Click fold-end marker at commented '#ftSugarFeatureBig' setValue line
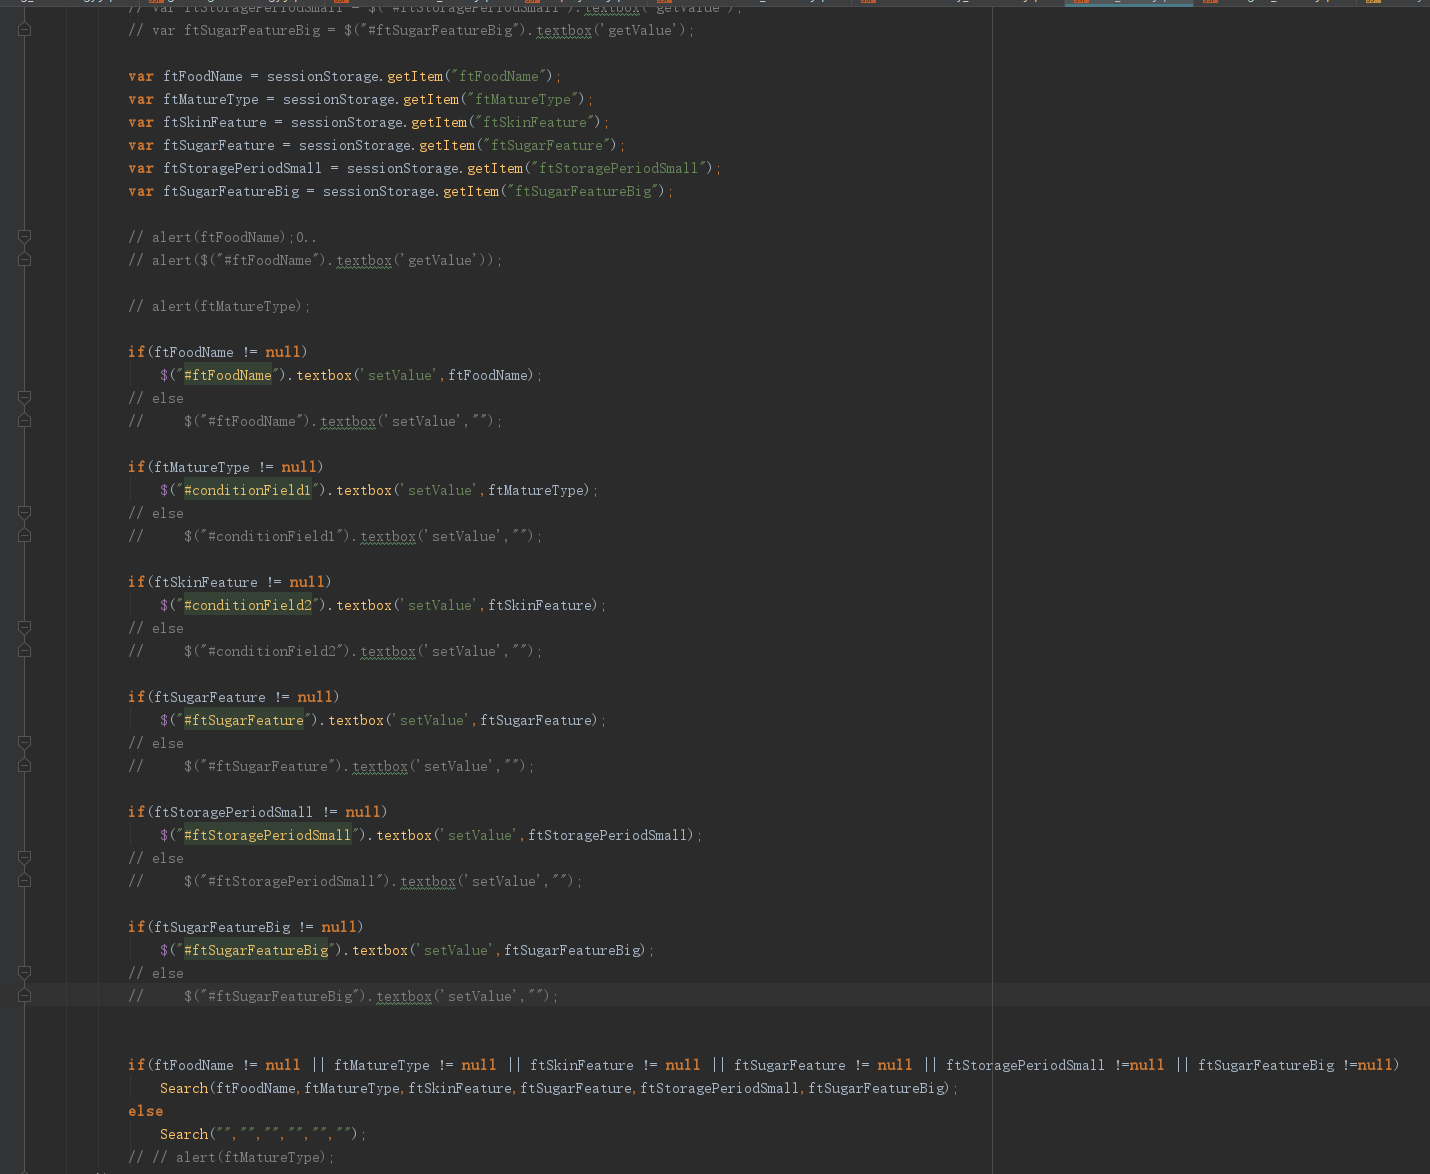 (25, 996)
